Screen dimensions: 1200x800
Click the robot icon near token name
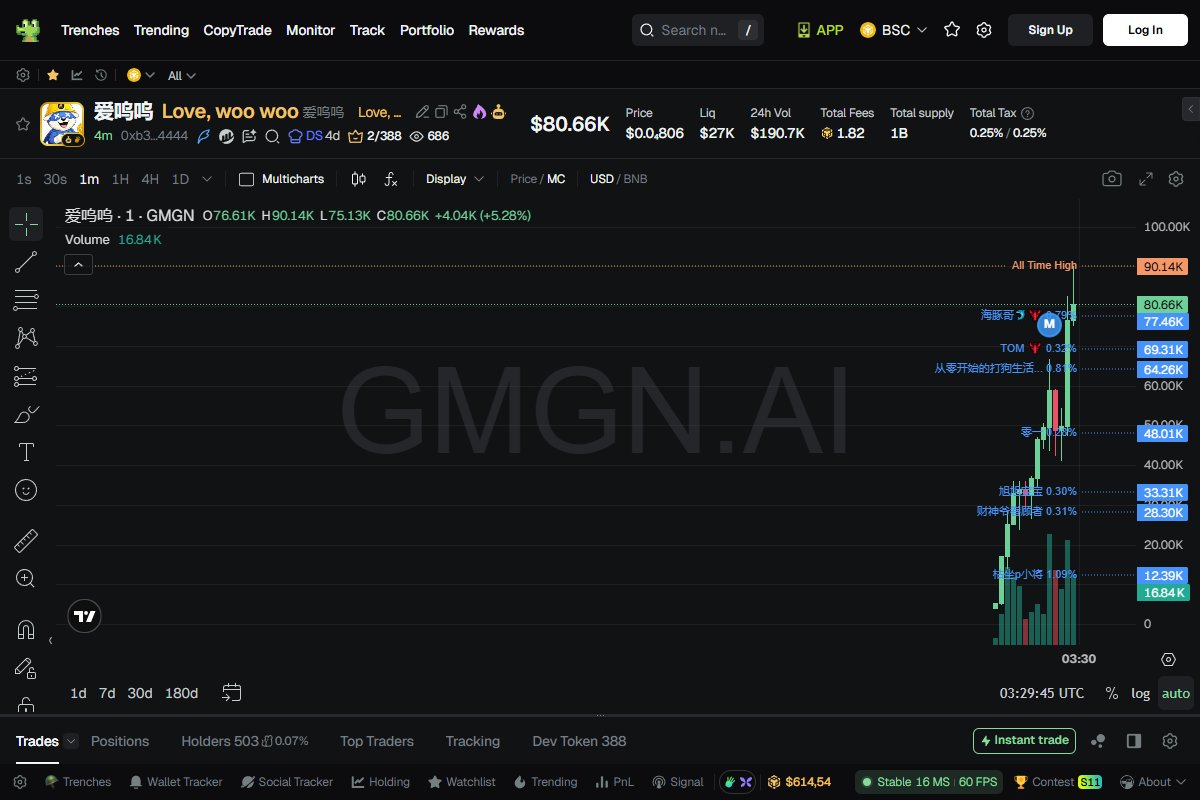tap(499, 112)
